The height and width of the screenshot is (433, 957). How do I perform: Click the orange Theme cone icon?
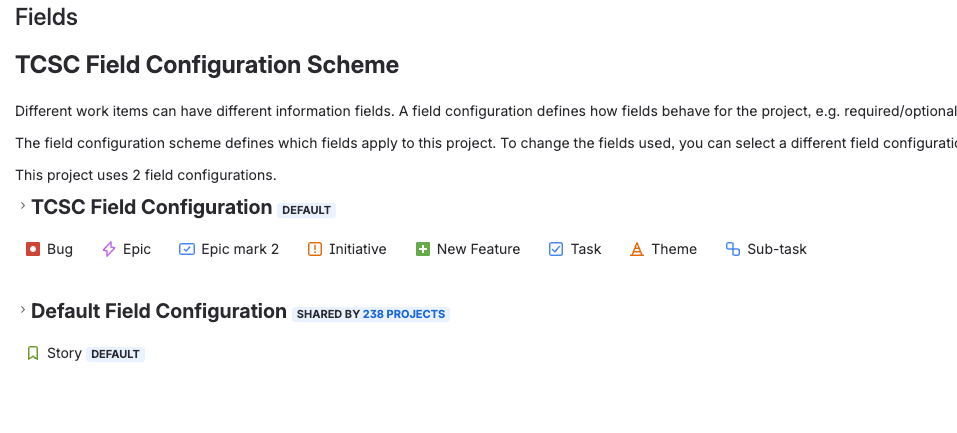tap(637, 249)
